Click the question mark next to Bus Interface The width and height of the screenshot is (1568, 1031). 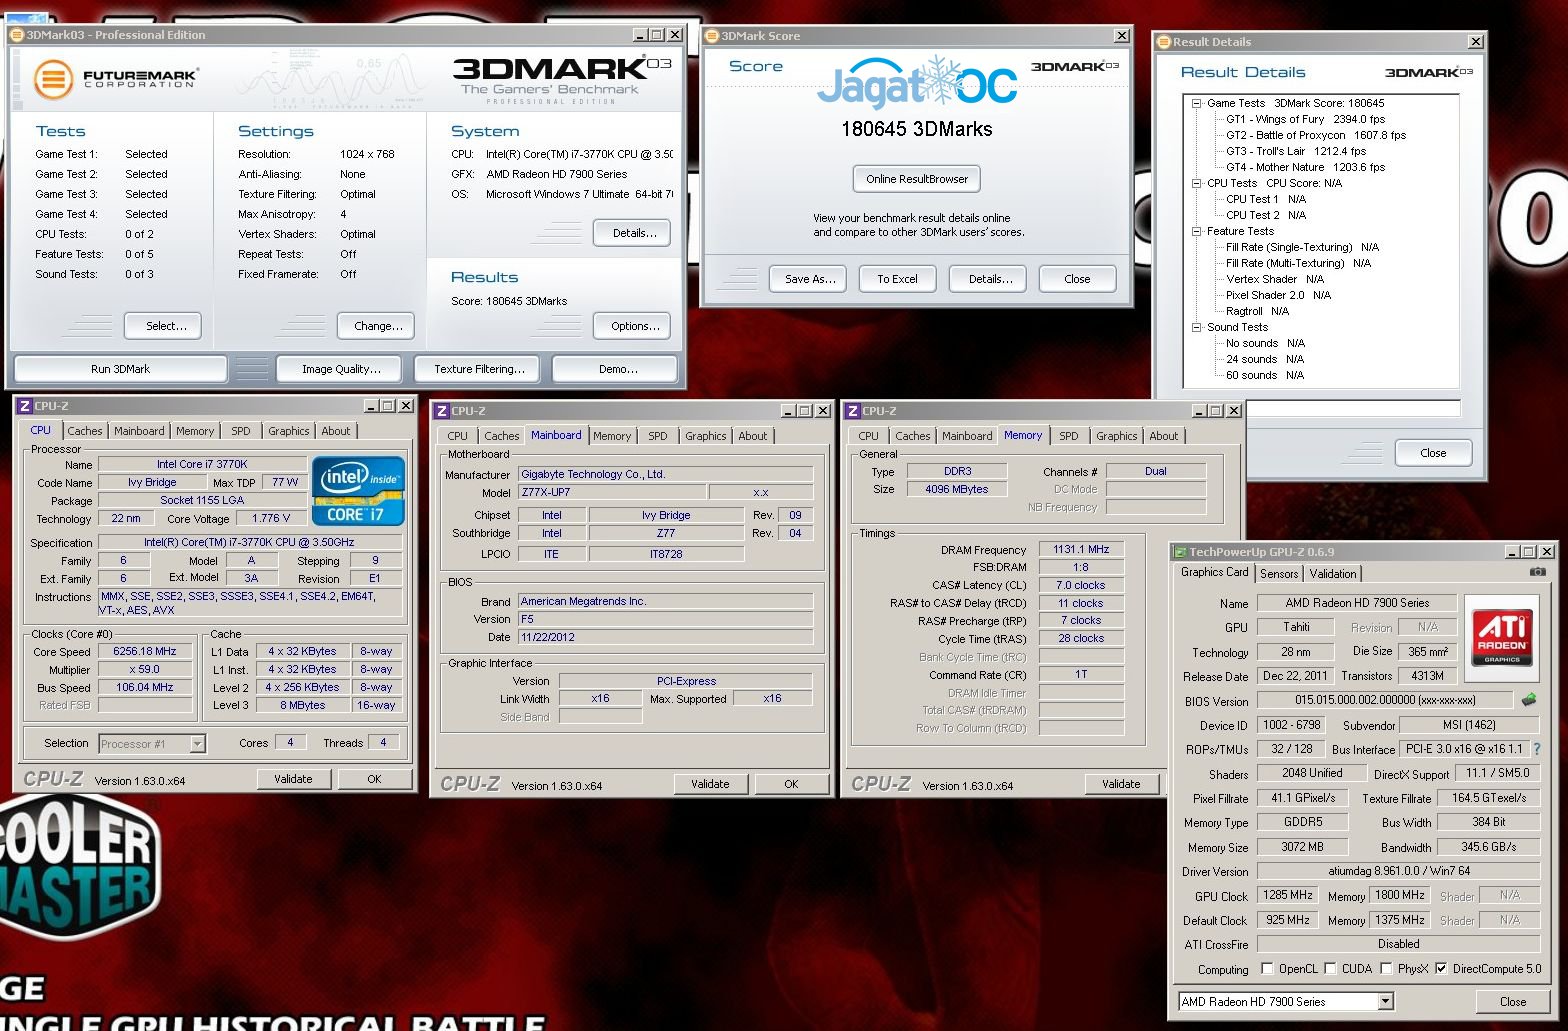1536,749
